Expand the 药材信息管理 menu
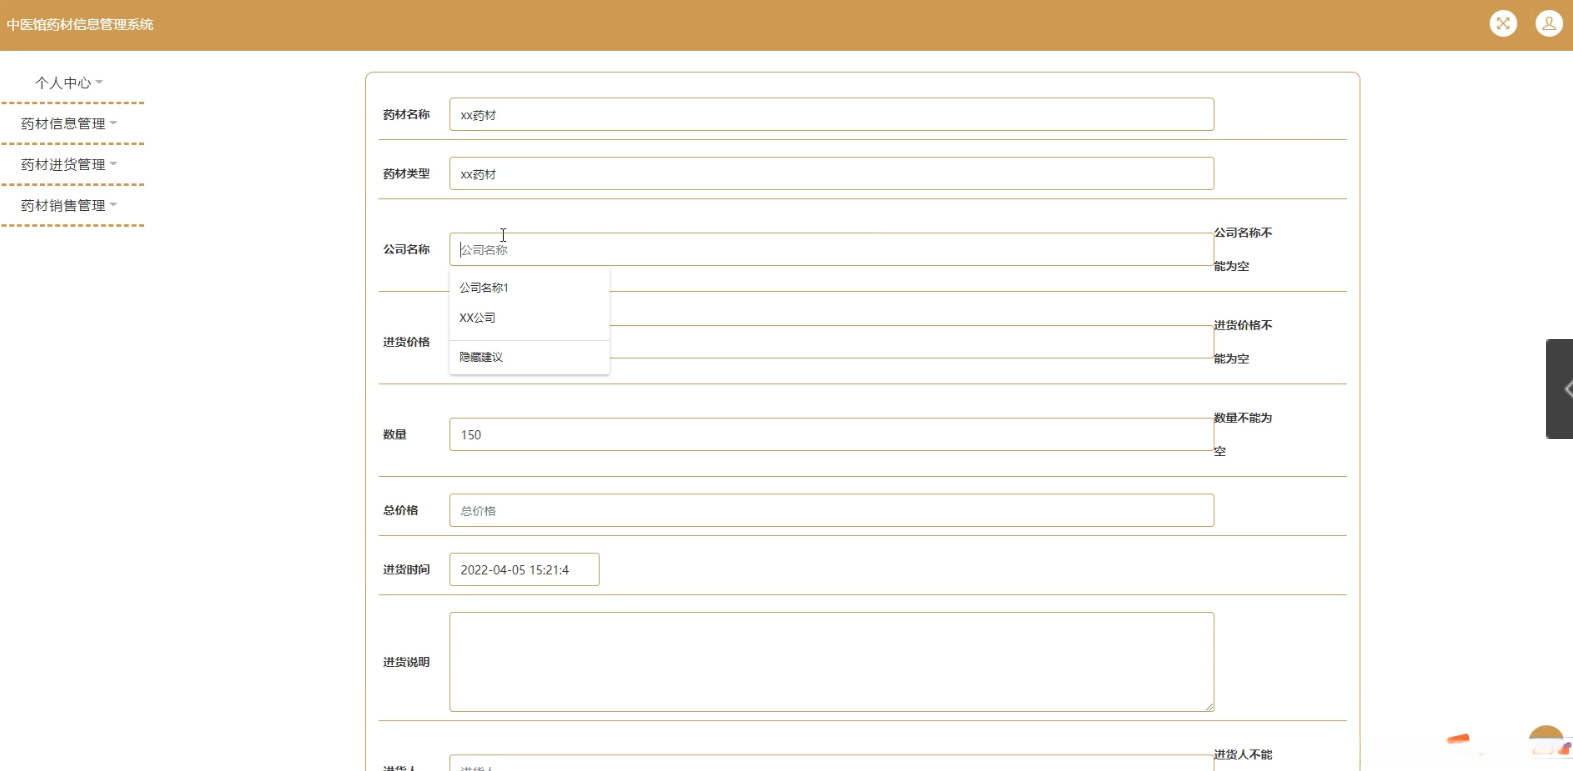The height and width of the screenshot is (771, 1573). [x=70, y=124]
